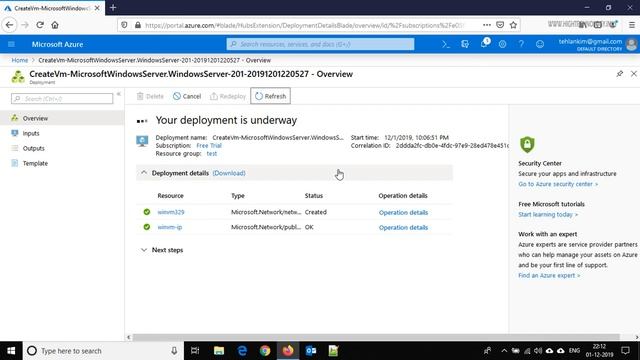Click the Azure global search bar
The height and width of the screenshot is (360, 640).
(320, 44)
